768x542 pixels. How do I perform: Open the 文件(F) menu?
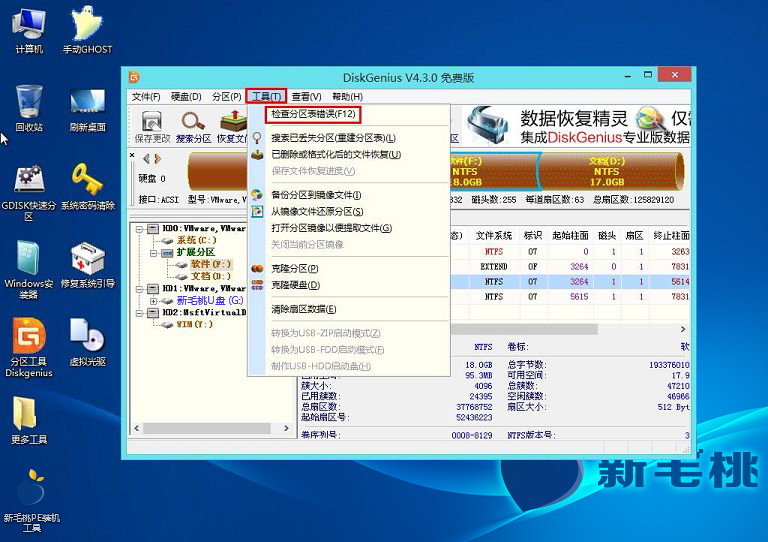click(146, 96)
